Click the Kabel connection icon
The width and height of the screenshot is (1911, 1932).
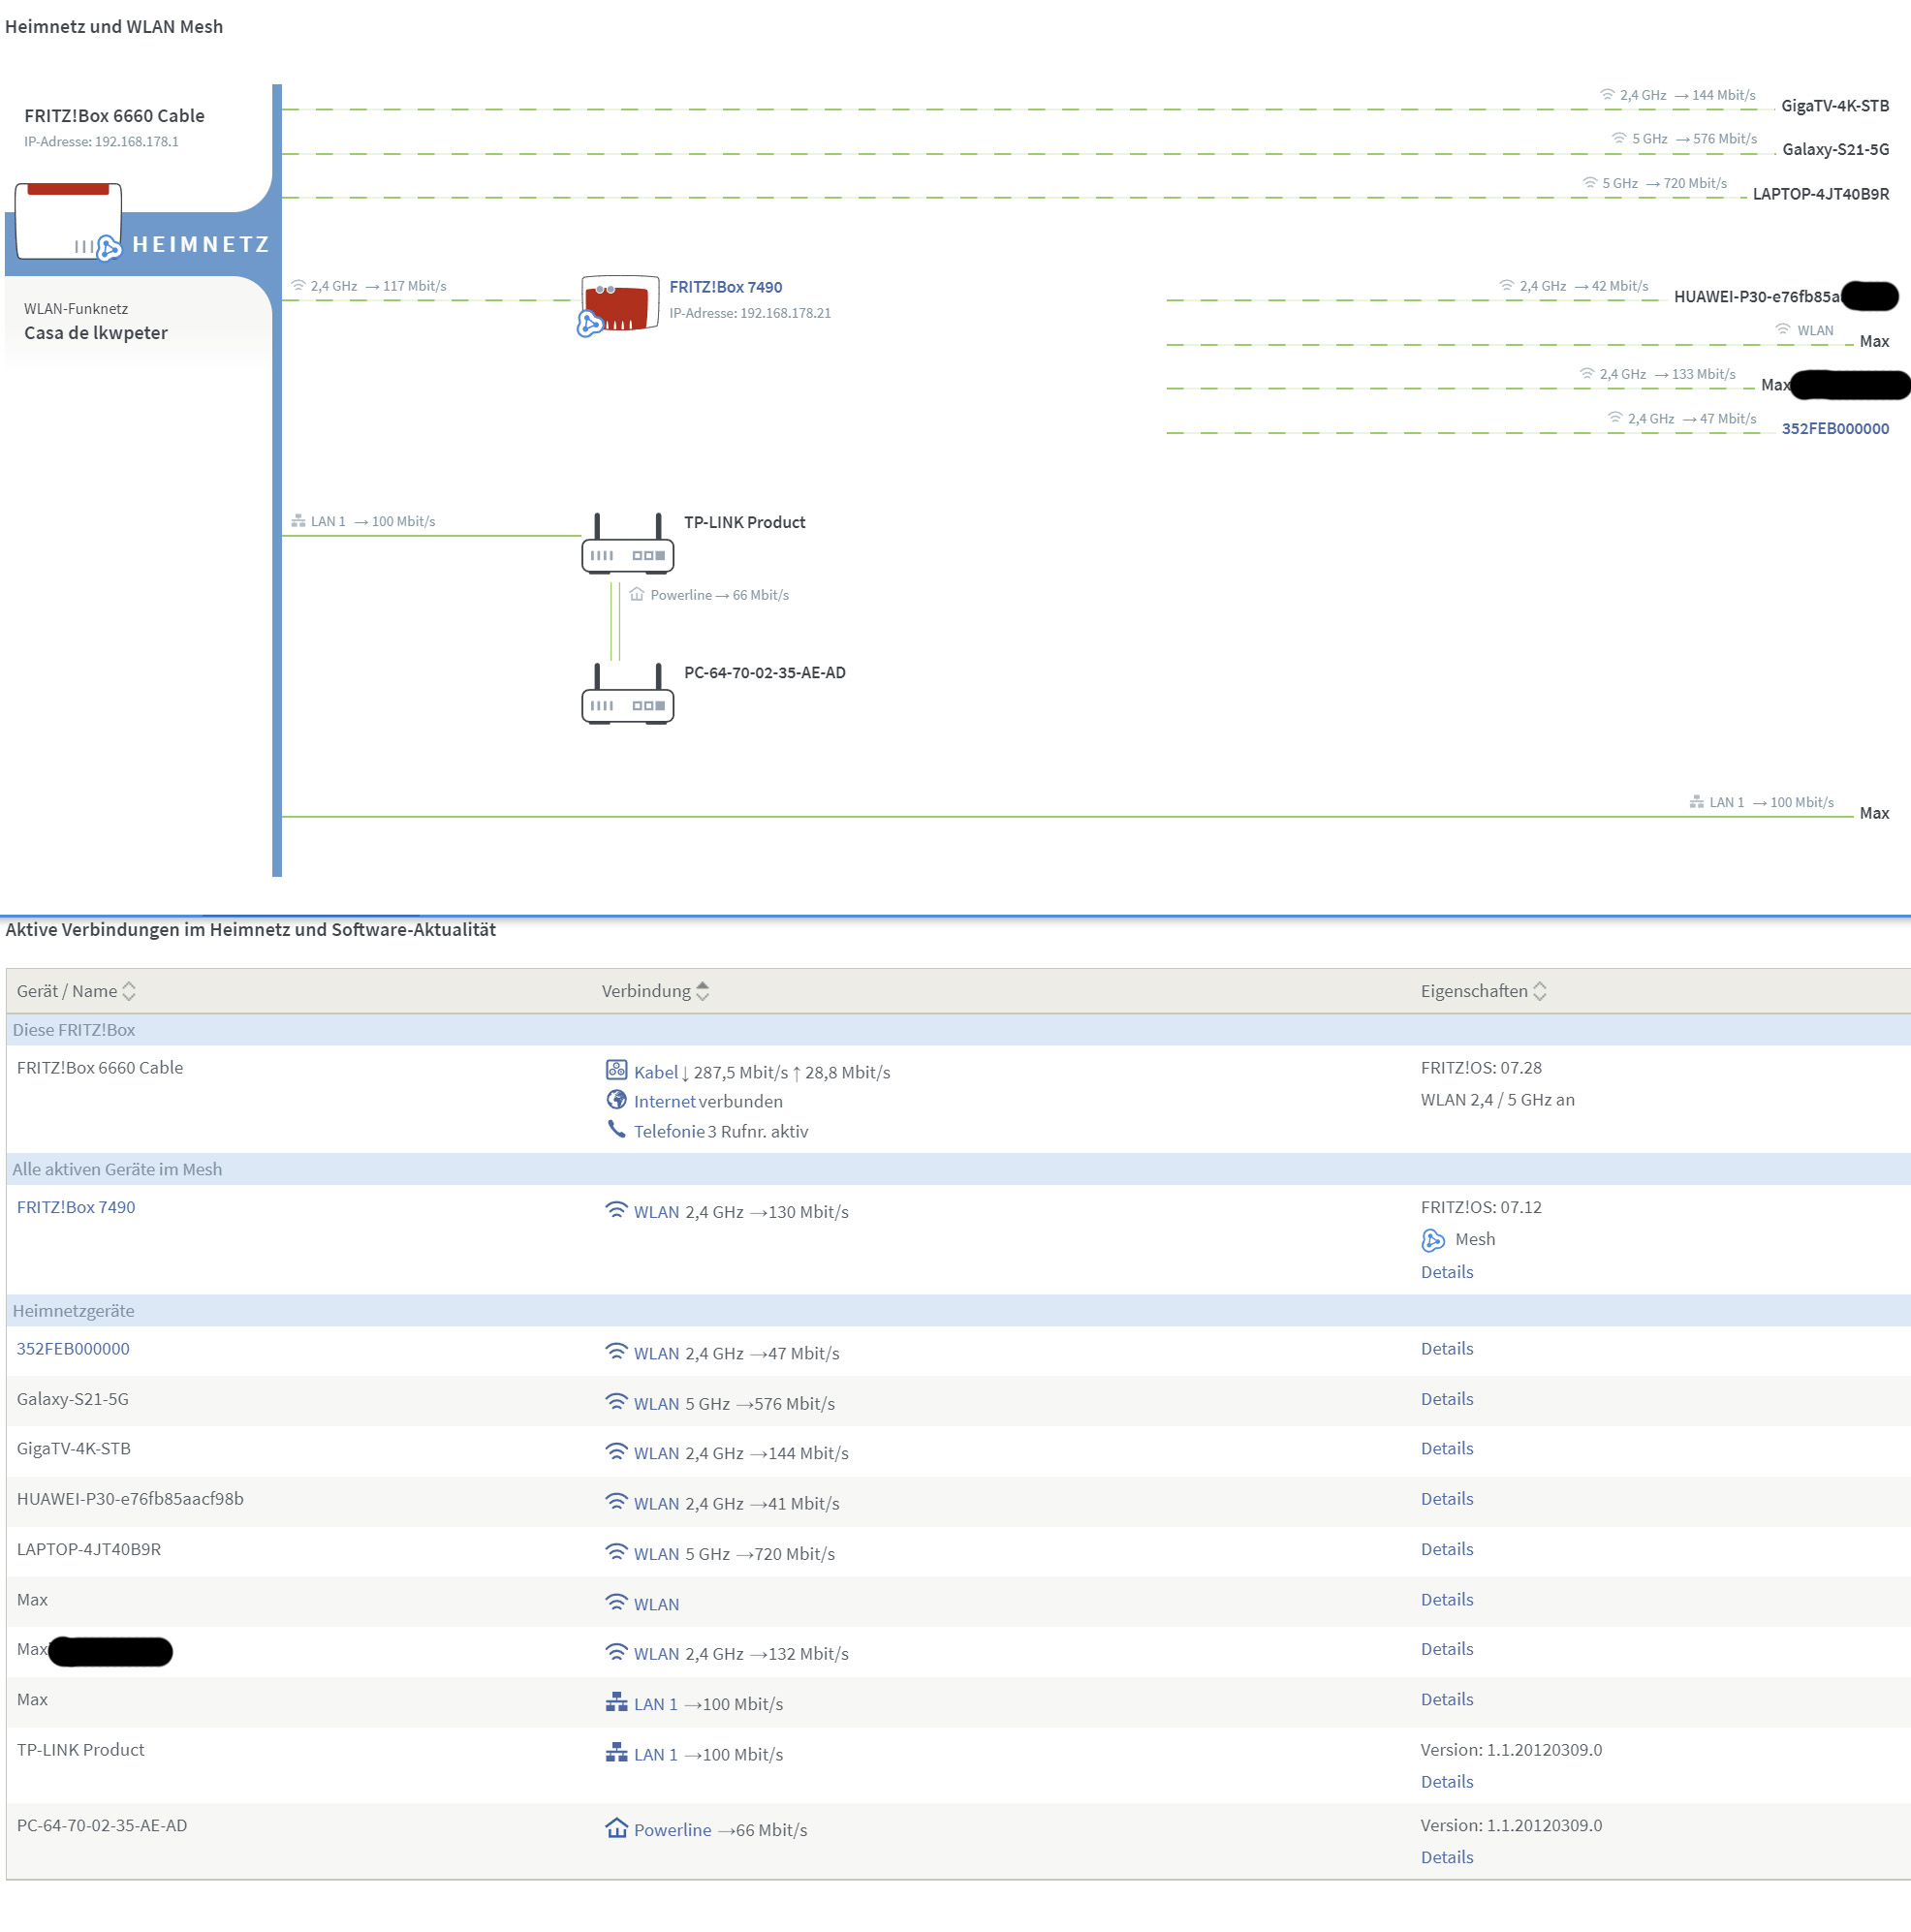point(617,1070)
